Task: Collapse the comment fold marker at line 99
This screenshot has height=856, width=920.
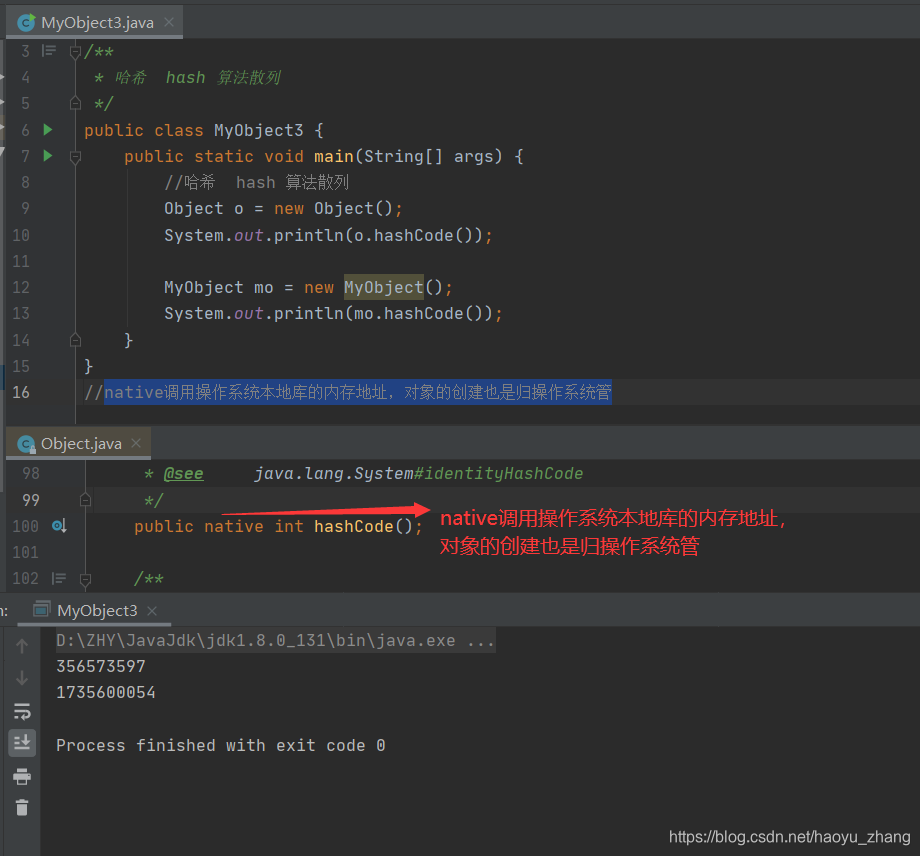Action: [85, 500]
